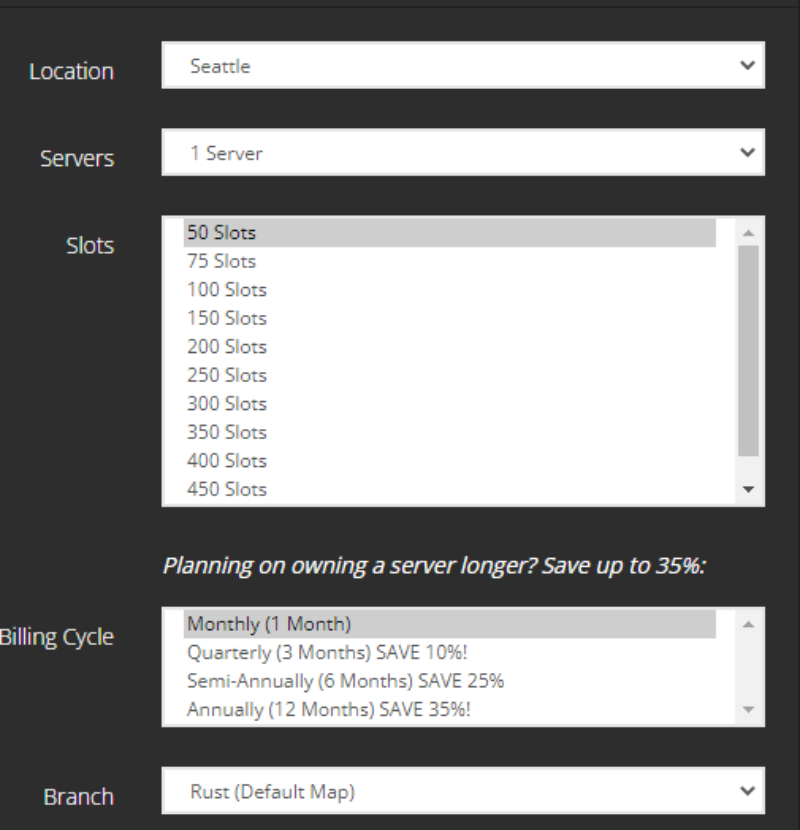The height and width of the screenshot is (830, 800).
Task: Pick 350 Slots from the list
Action: 450,433
